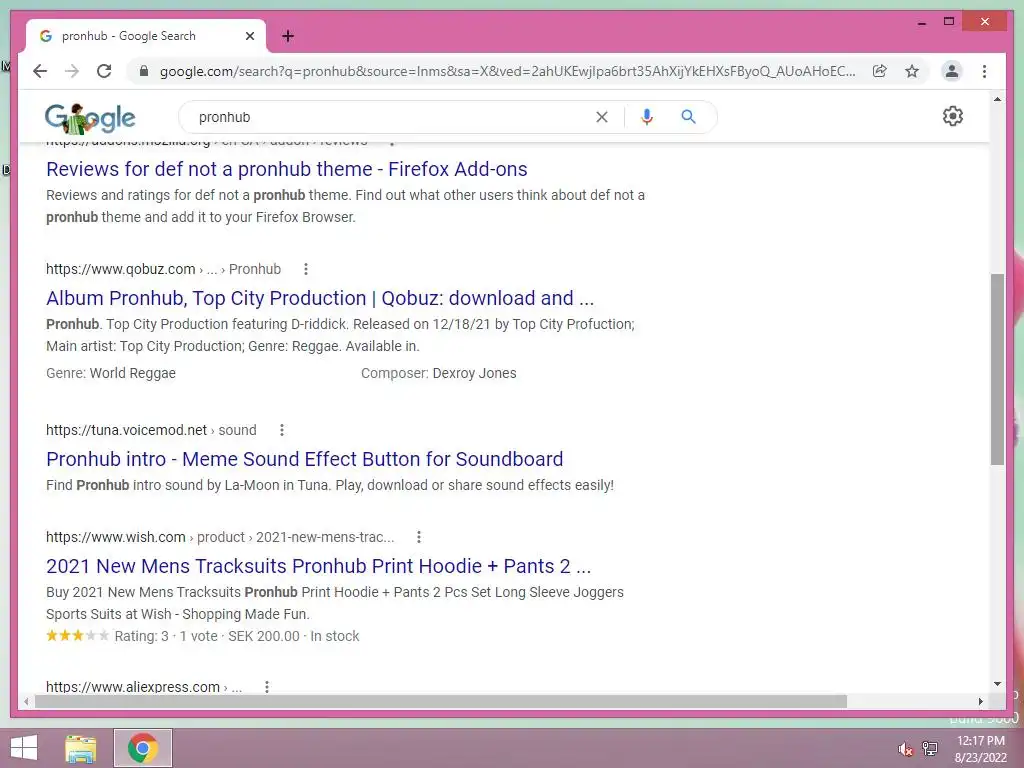Viewport: 1024px width, 768px height.
Task: Click the https://tuna.voicemod.net breadcrumb URL
Action: (x=126, y=430)
